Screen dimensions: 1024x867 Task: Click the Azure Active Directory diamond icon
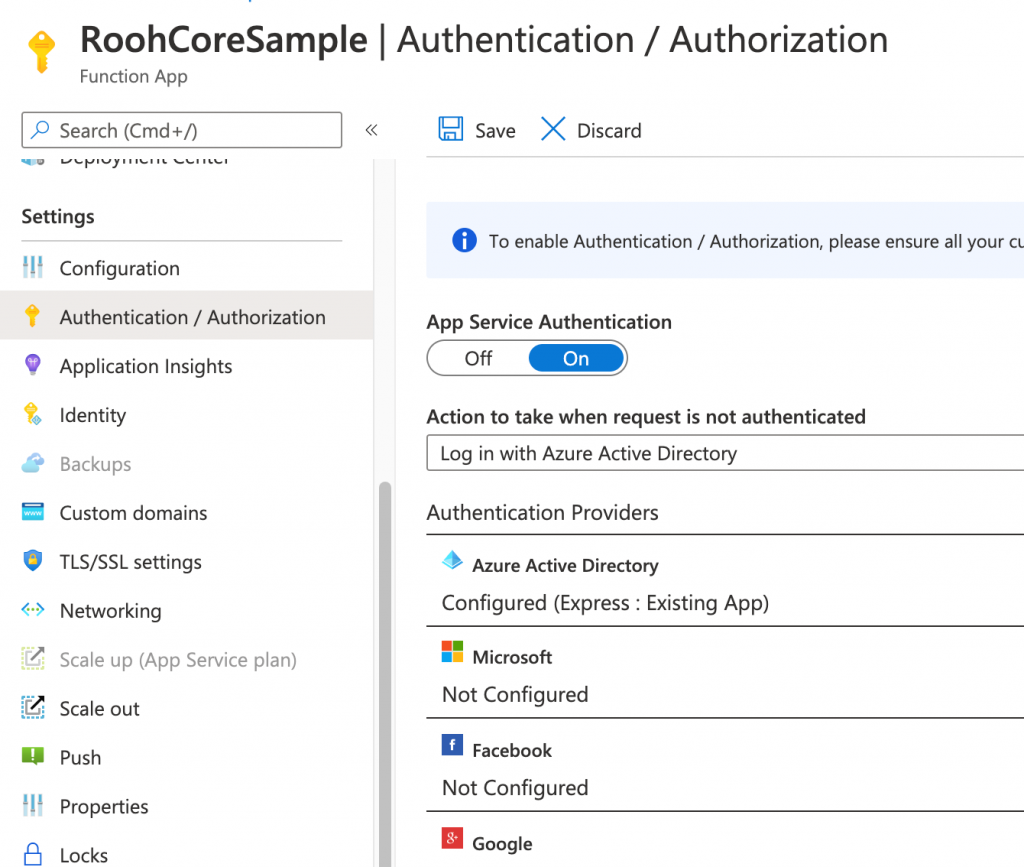(452, 560)
